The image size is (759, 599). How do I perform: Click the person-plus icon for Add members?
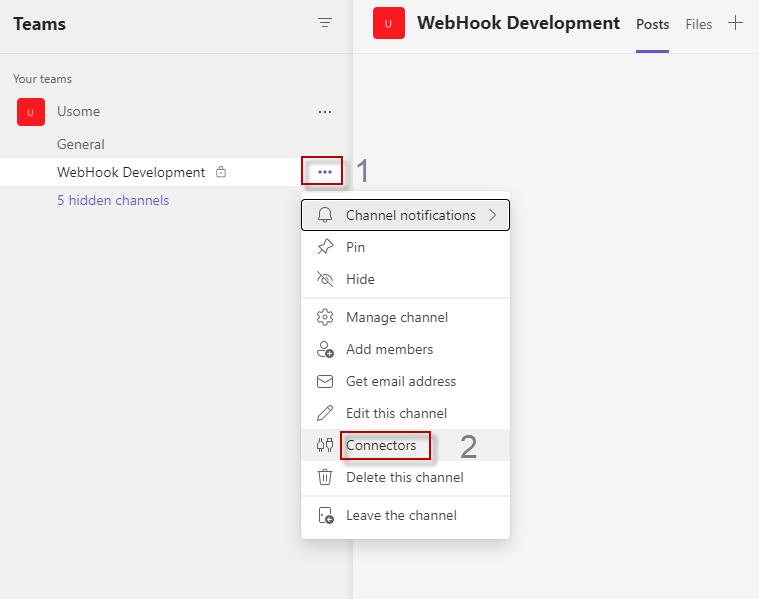coord(325,349)
